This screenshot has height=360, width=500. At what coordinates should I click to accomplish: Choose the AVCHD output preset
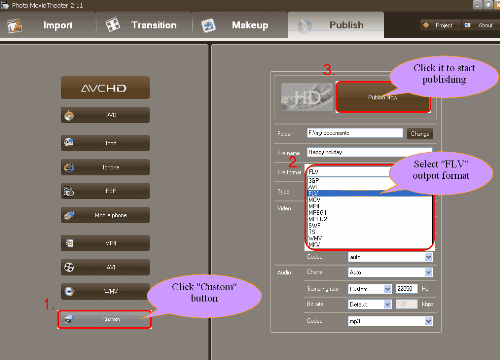click(x=105, y=88)
